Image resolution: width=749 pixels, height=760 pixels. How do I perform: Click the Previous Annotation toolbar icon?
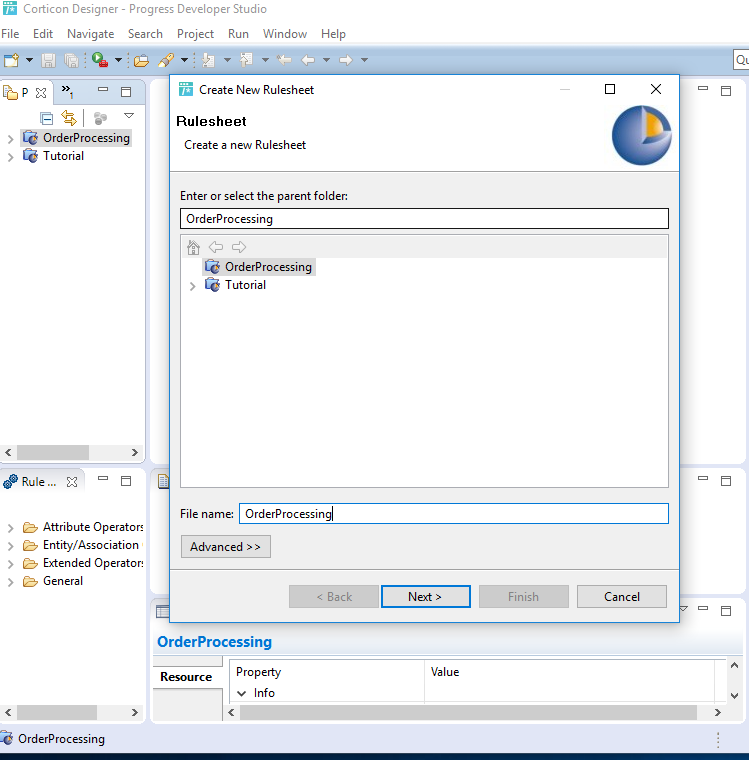pos(247,60)
